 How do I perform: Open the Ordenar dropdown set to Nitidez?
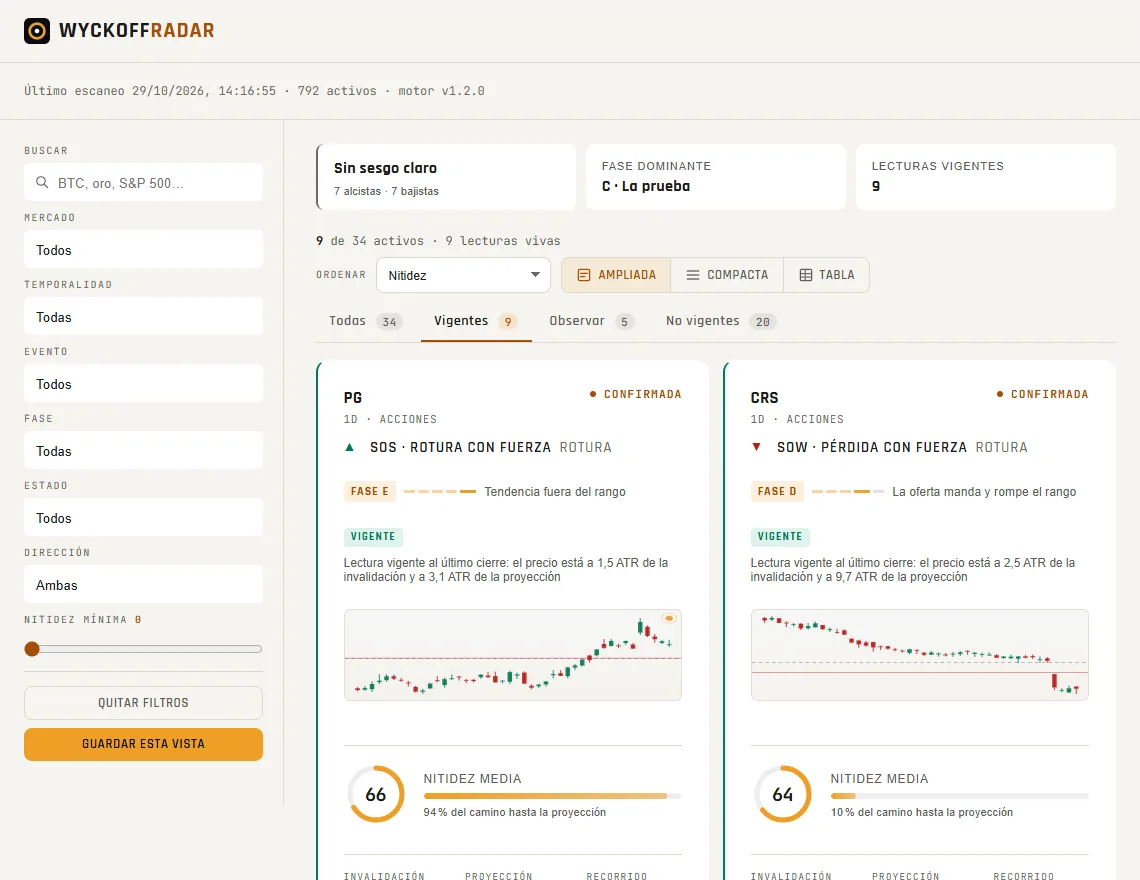click(463, 275)
